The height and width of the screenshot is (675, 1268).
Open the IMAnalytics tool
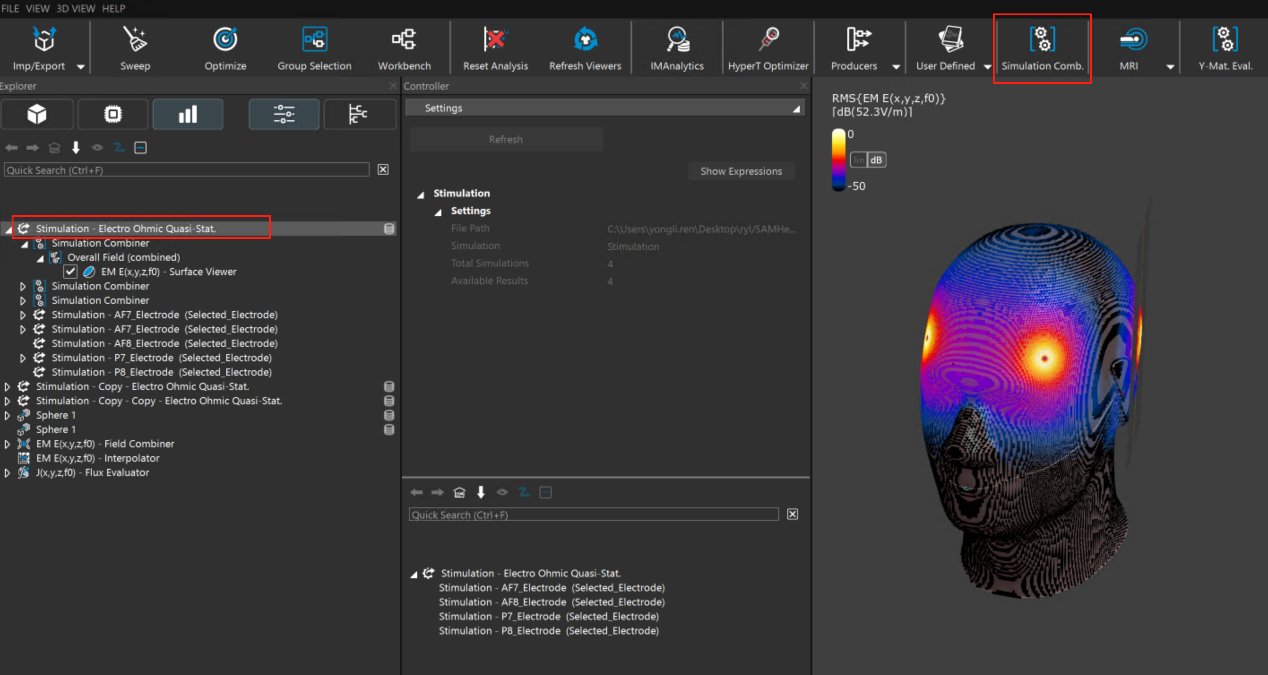[x=677, y=40]
